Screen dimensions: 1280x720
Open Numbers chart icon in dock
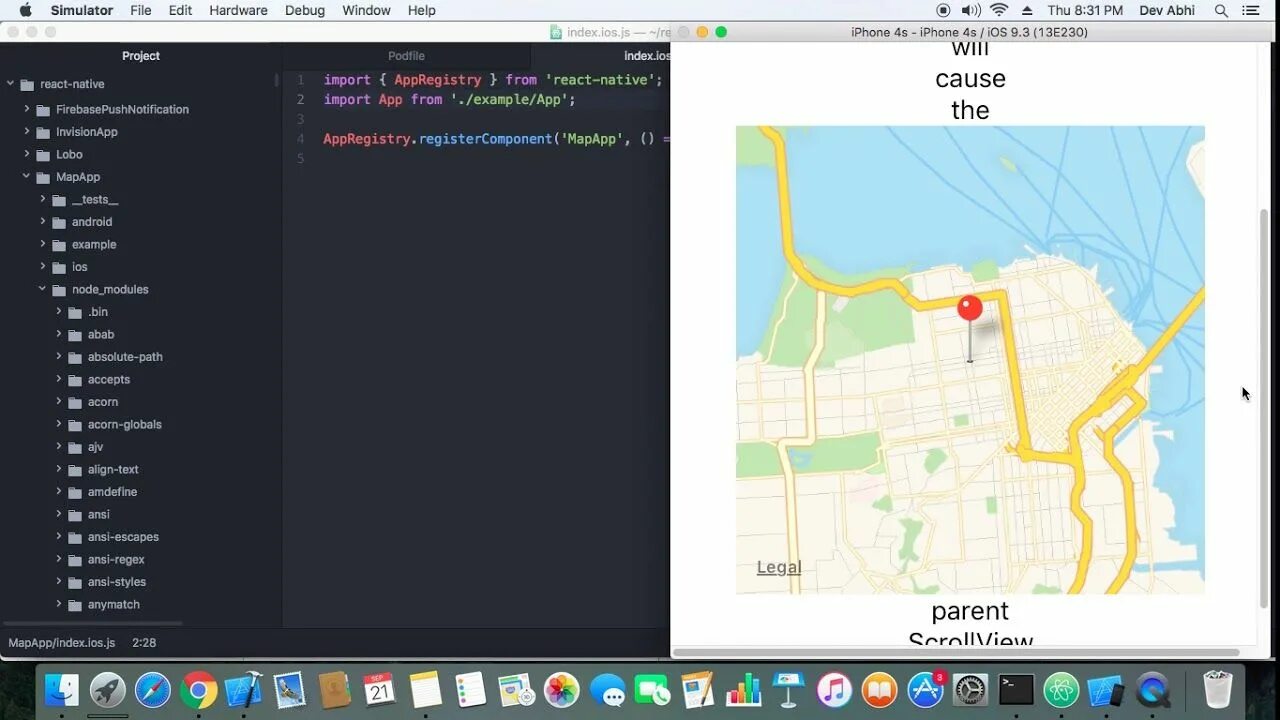[x=743, y=690]
